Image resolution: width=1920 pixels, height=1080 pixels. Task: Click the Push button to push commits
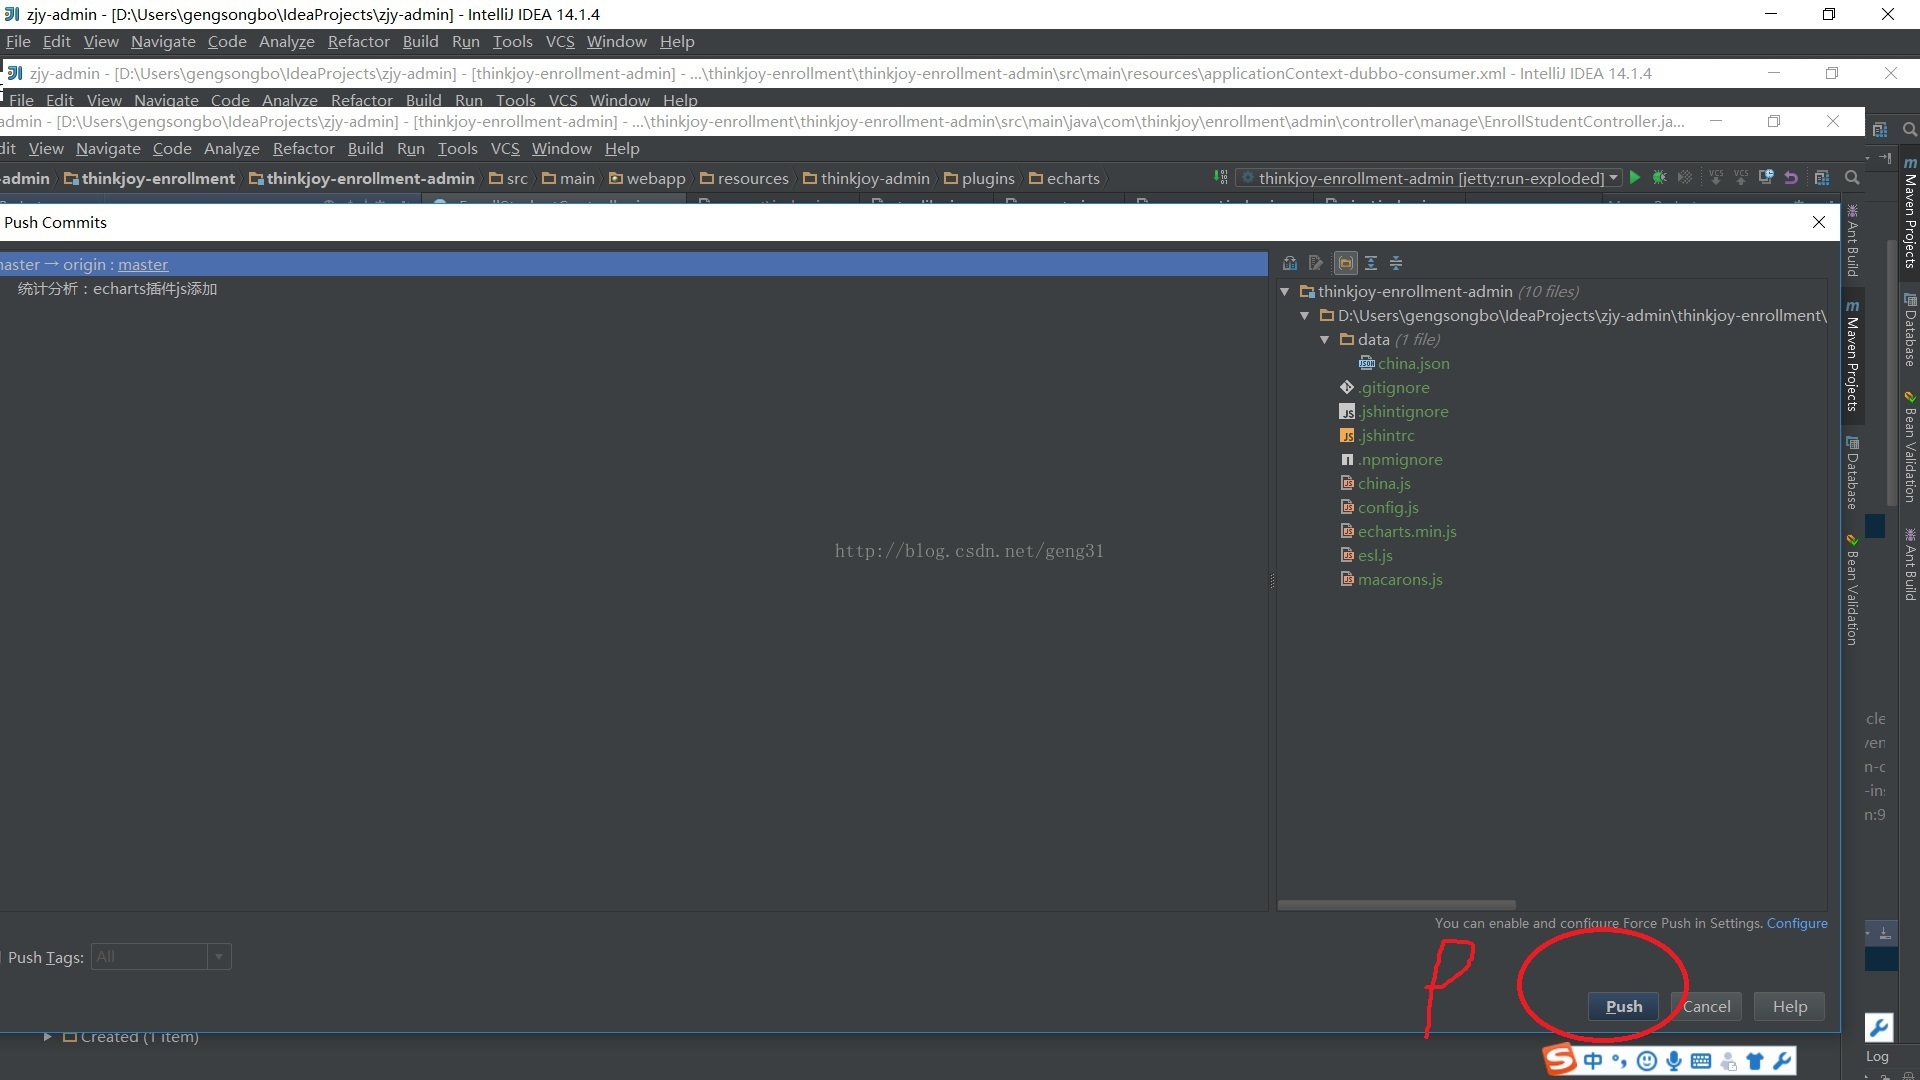tap(1623, 1006)
